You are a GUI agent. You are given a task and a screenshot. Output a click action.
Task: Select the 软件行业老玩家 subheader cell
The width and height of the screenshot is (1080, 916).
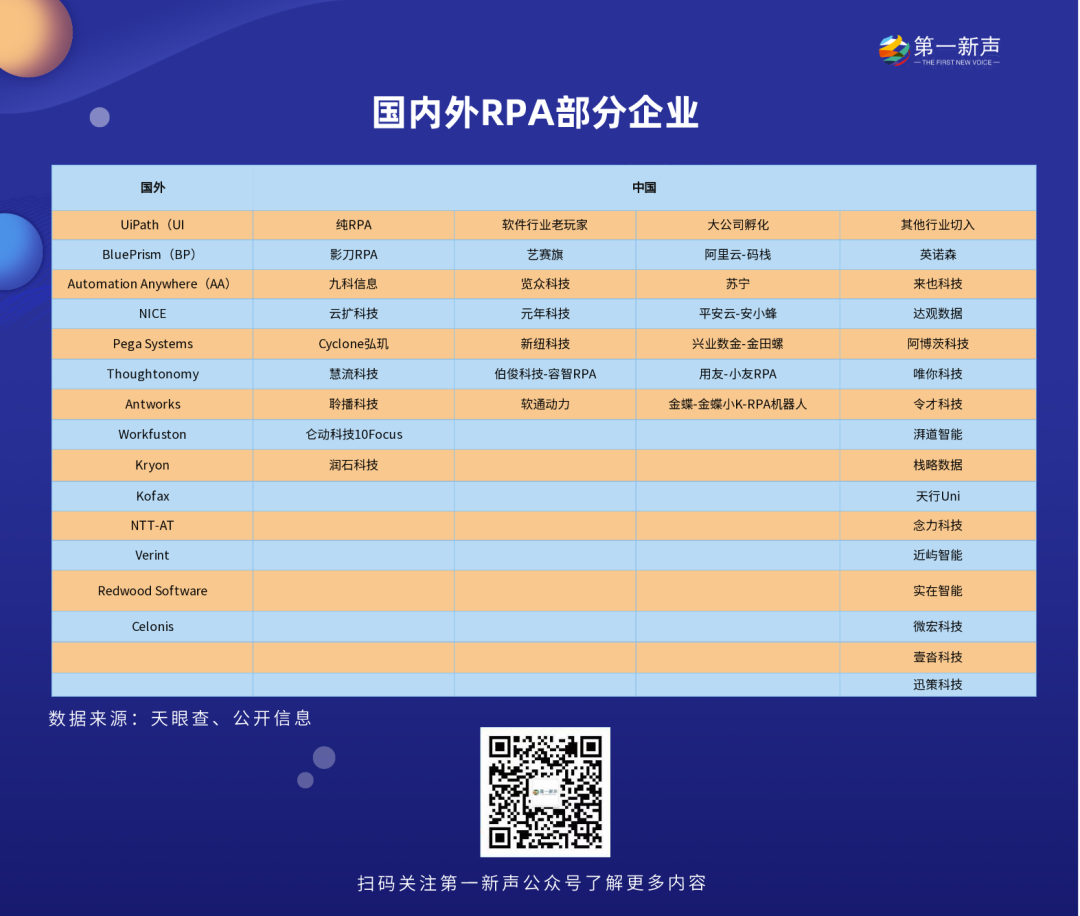tap(545, 225)
